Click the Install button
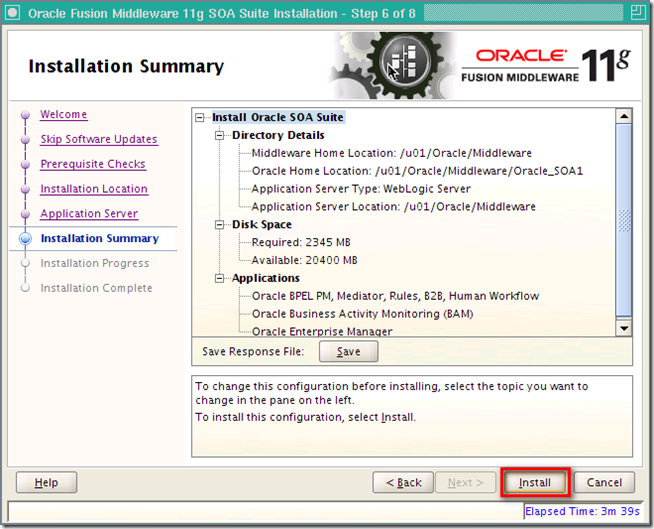 [x=535, y=483]
